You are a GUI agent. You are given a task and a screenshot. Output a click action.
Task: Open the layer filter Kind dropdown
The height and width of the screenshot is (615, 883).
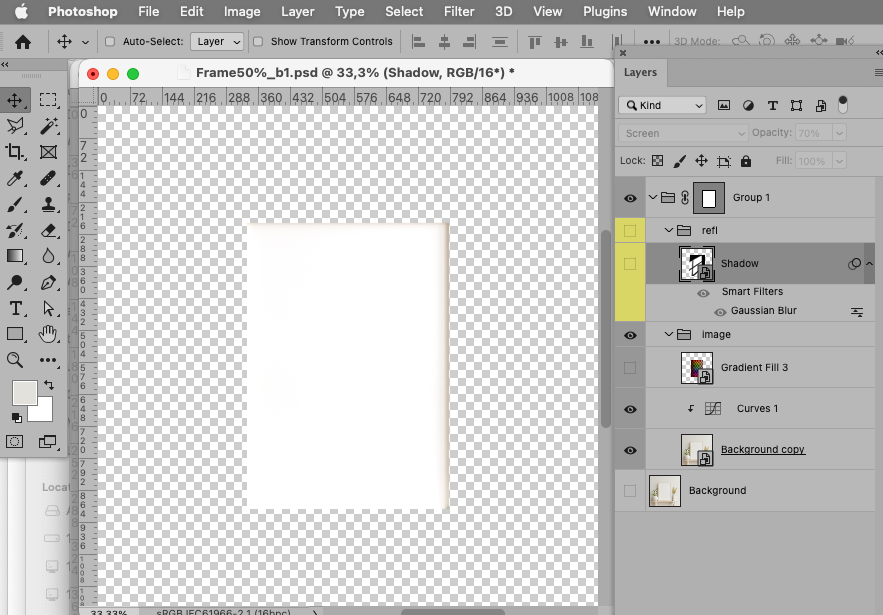coord(663,104)
